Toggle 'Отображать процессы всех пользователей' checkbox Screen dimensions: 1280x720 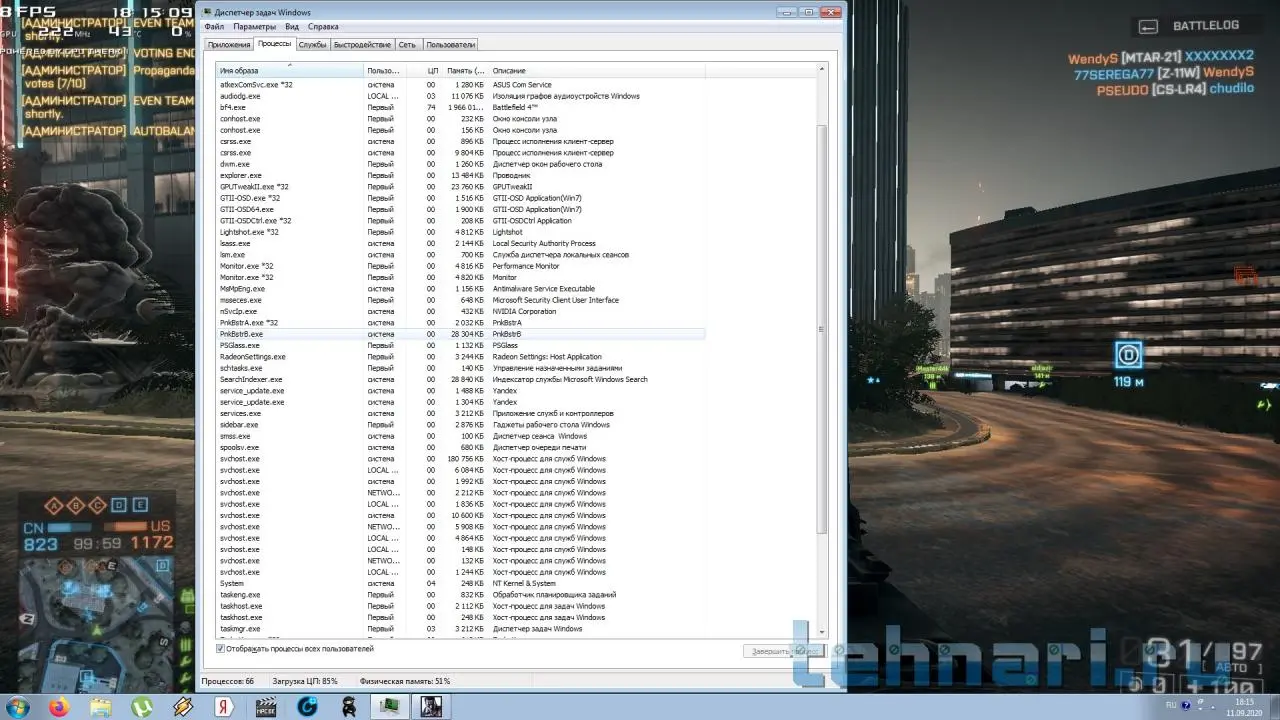tap(221, 649)
